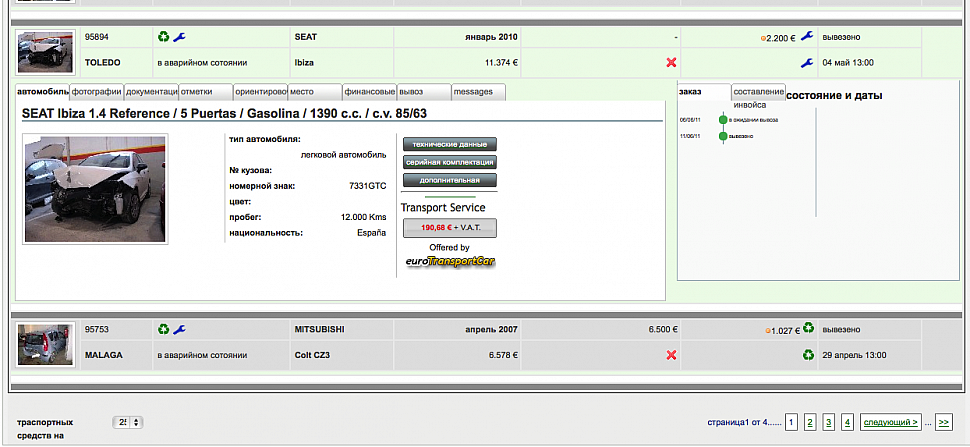
Task: Click 'в аварийном сотоянии' in MALAGA row
Action: (202, 355)
